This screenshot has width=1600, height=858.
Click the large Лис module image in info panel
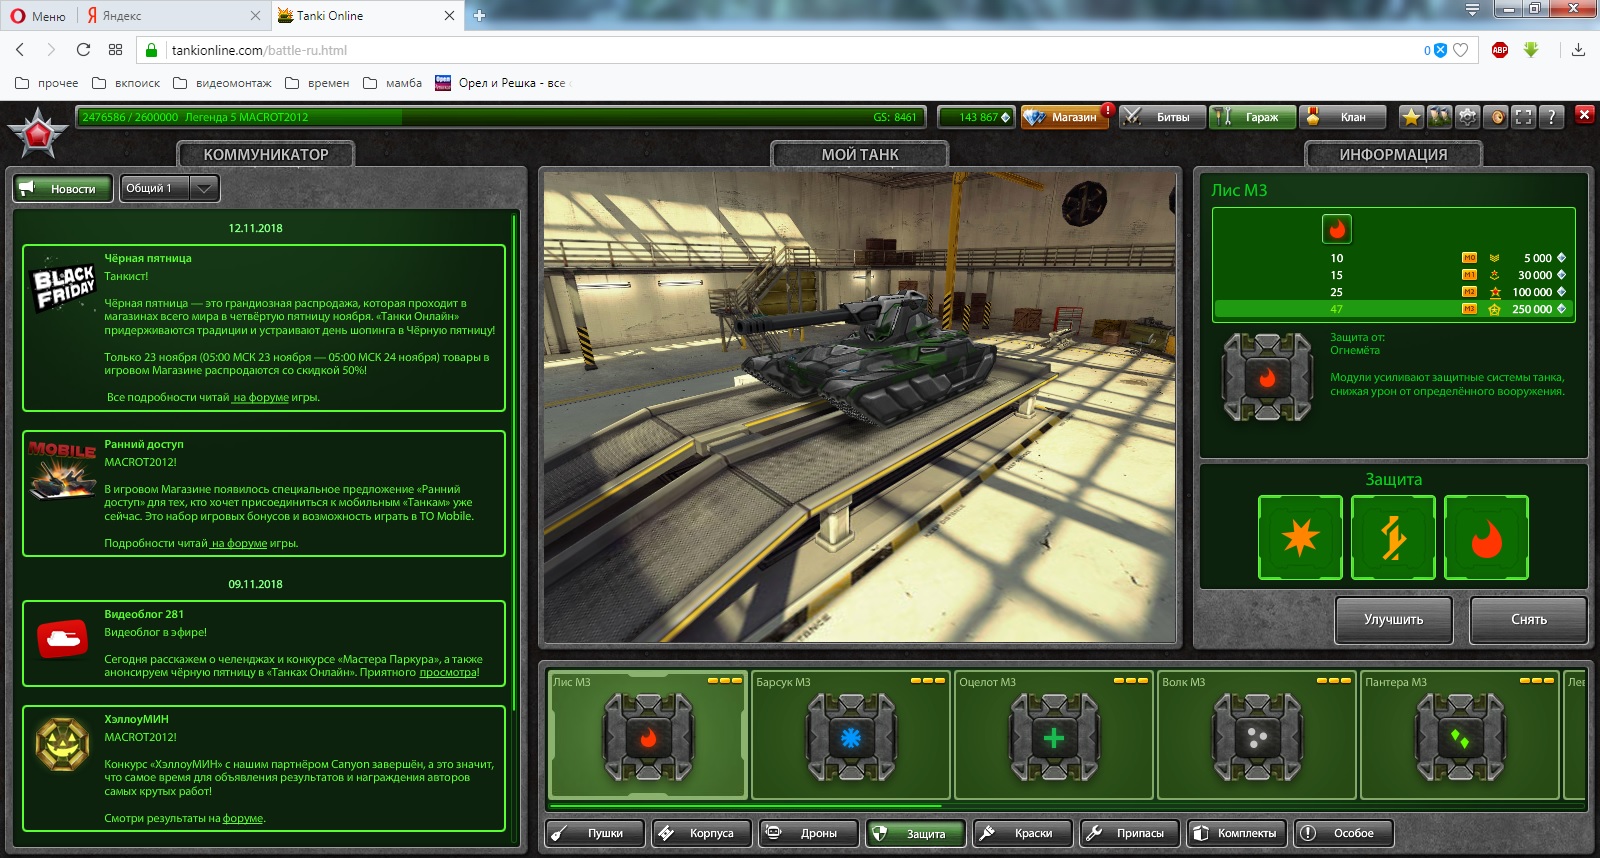click(1267, 377)
